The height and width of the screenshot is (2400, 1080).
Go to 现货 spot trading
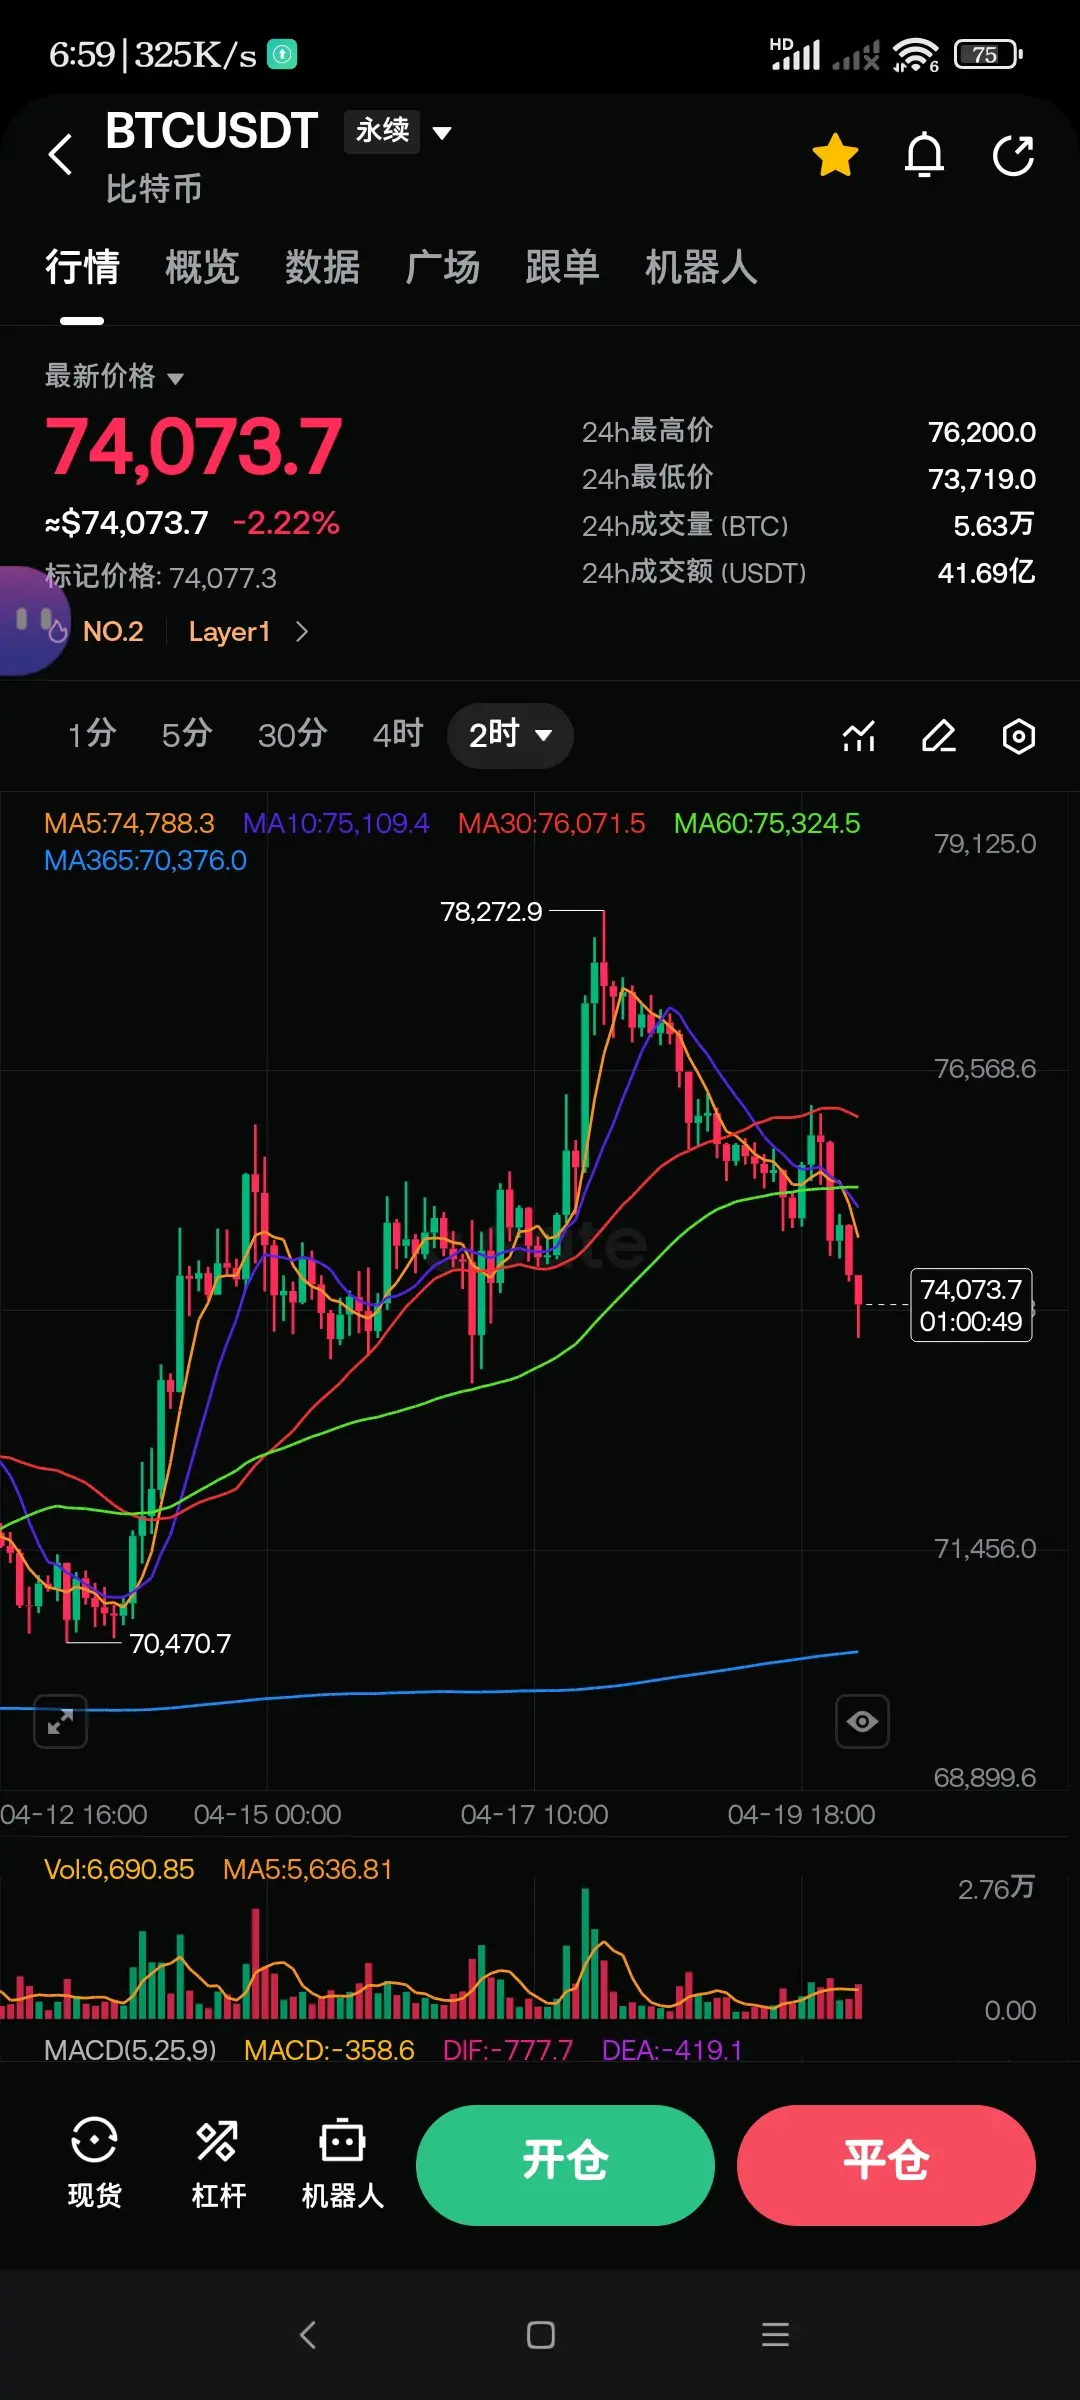click(x=94, y=2163)
